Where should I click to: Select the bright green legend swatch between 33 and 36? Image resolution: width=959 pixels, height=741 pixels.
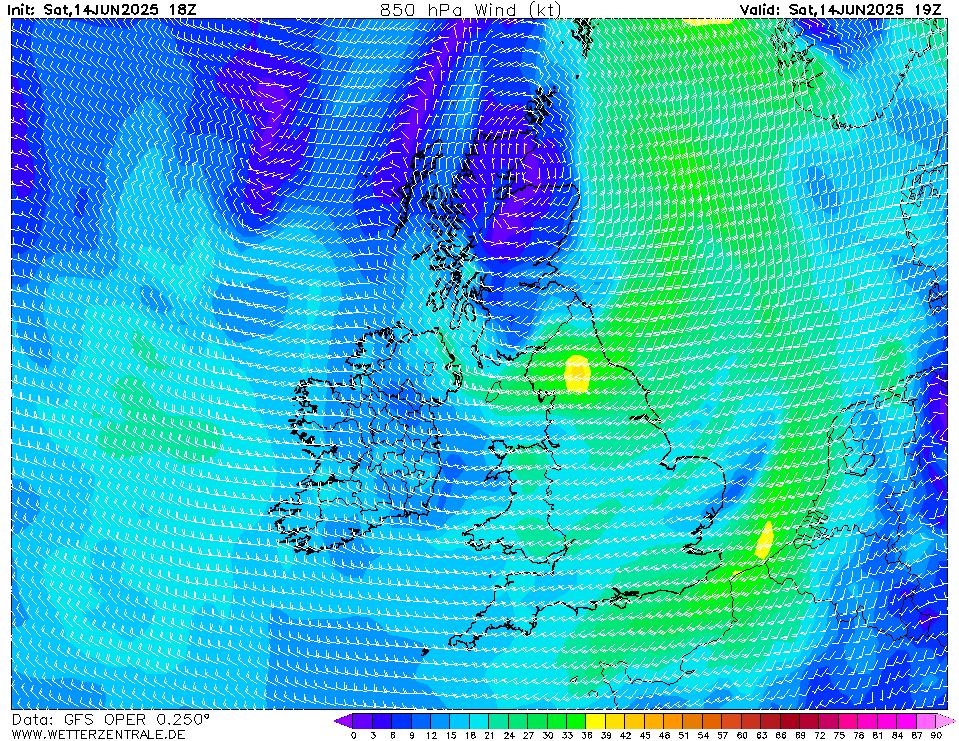(576, 721)
